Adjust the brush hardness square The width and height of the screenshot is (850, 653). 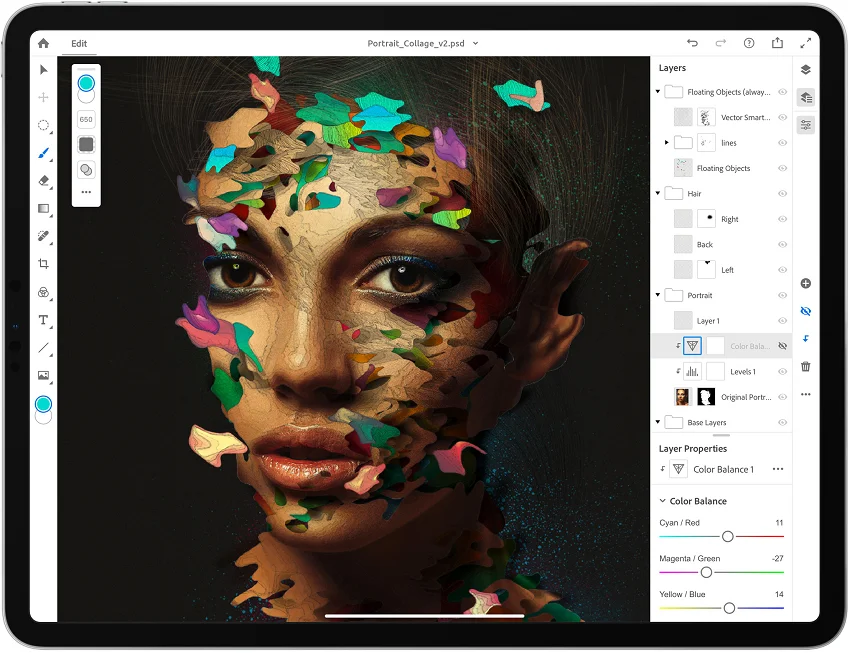(86, 144)
